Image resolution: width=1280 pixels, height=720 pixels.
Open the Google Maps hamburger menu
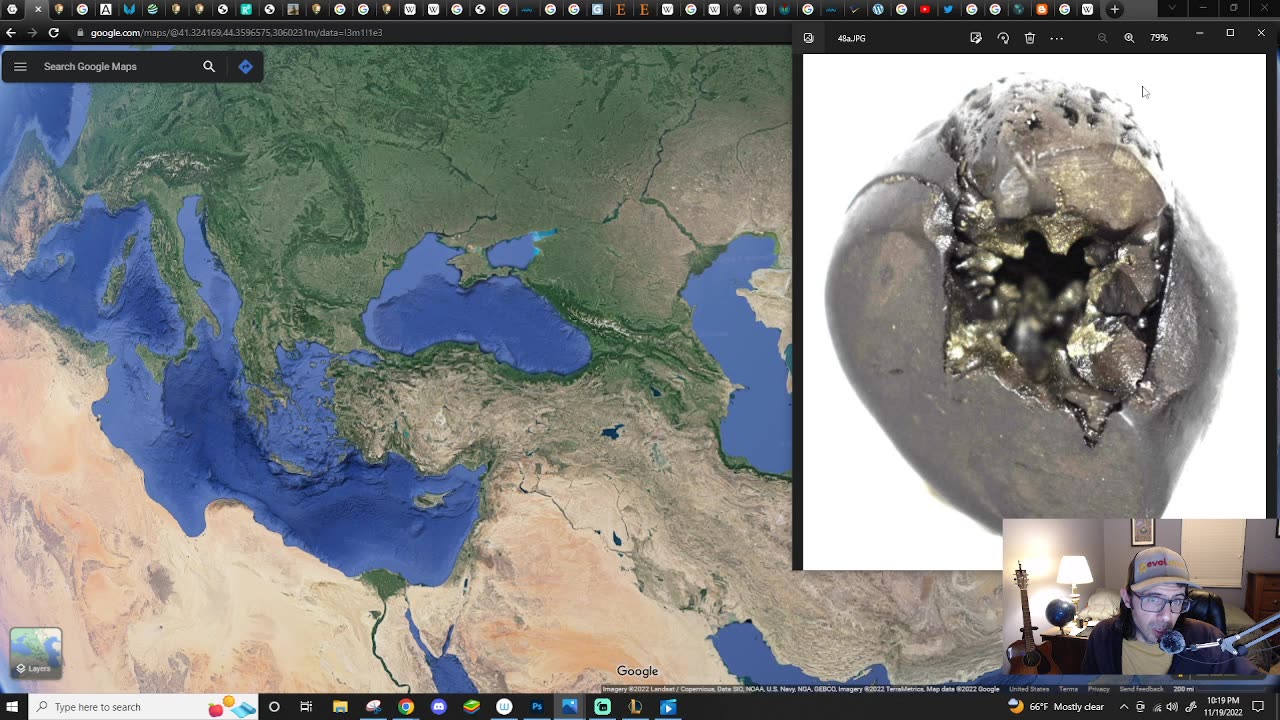[20, 67]
